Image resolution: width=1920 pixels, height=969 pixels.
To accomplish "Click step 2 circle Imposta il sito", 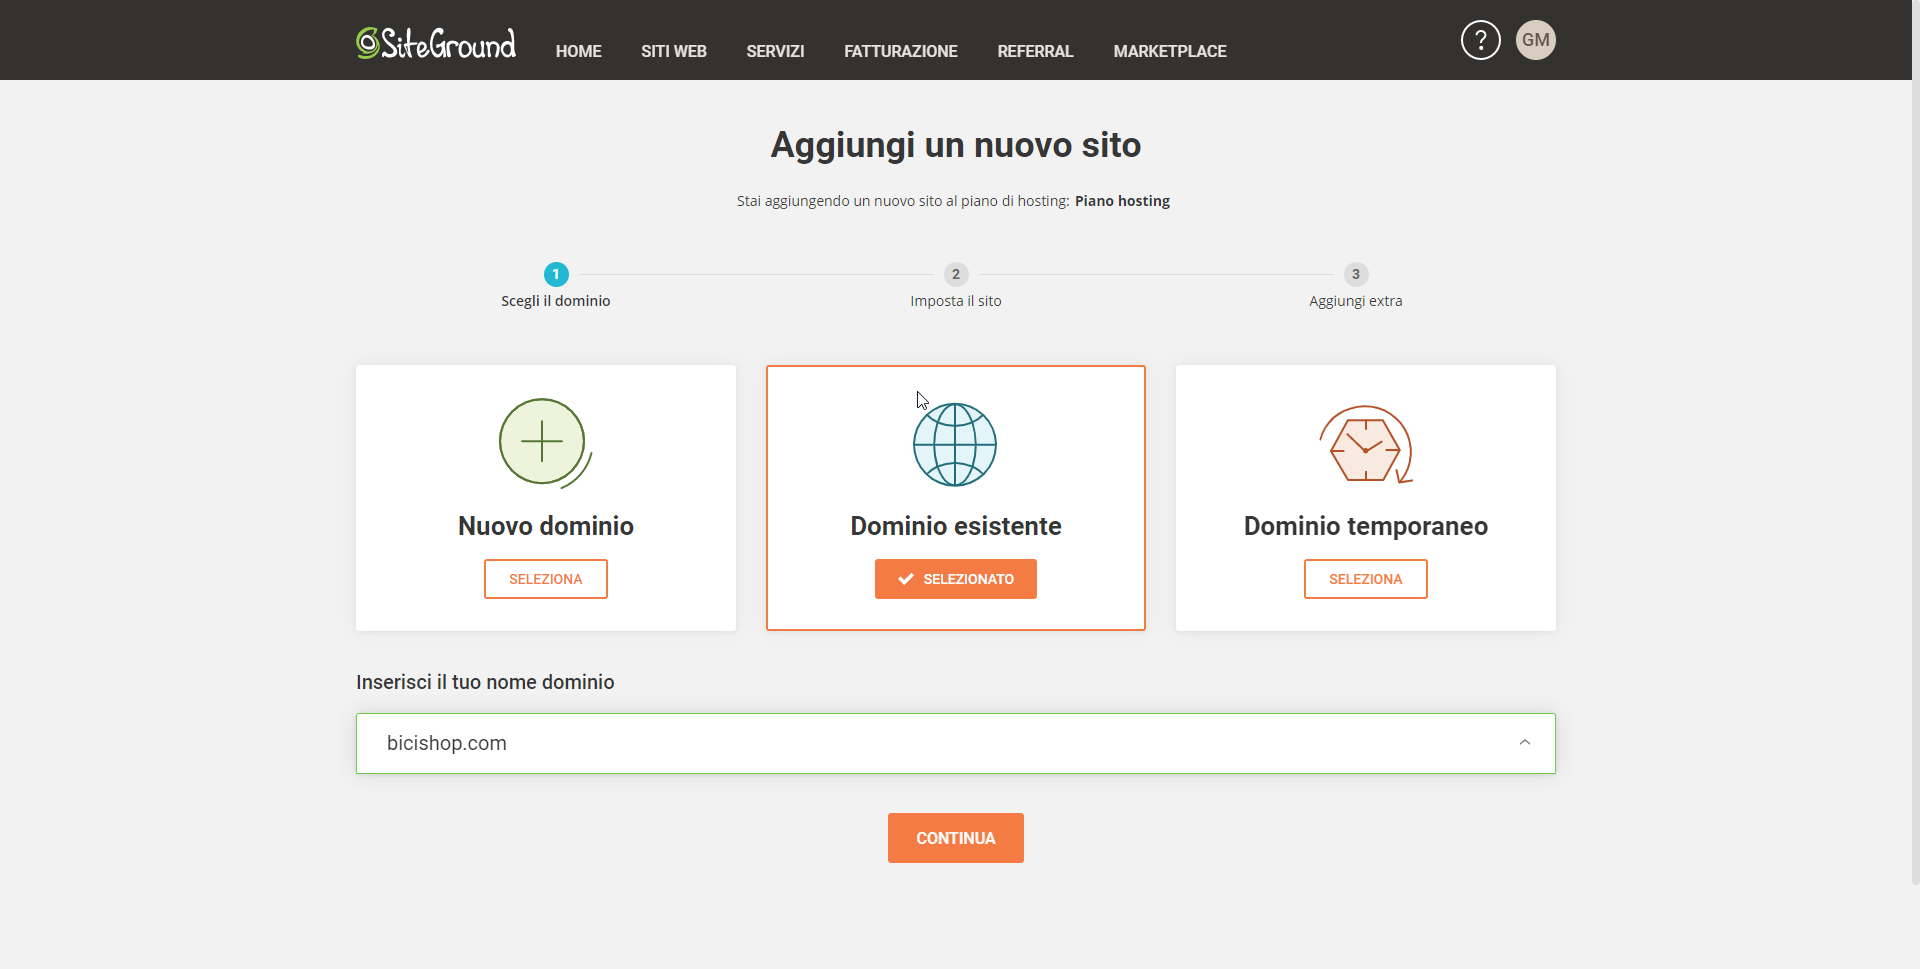I will 956,274.
